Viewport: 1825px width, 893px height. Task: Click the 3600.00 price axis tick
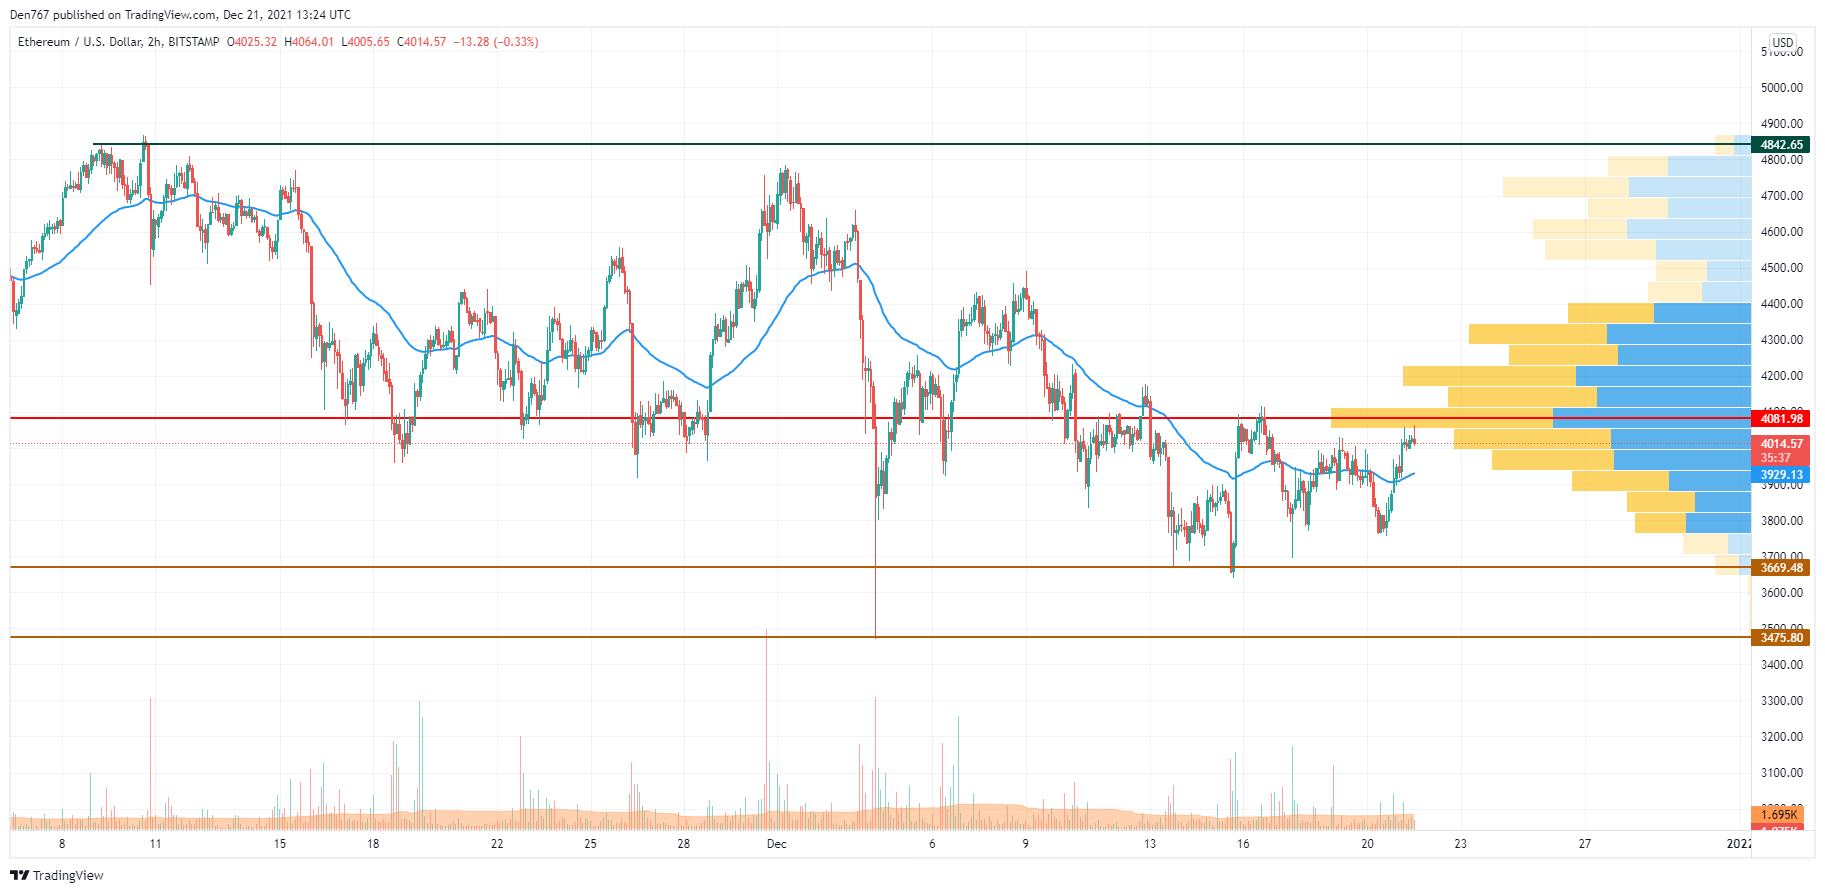[1782, 593]
